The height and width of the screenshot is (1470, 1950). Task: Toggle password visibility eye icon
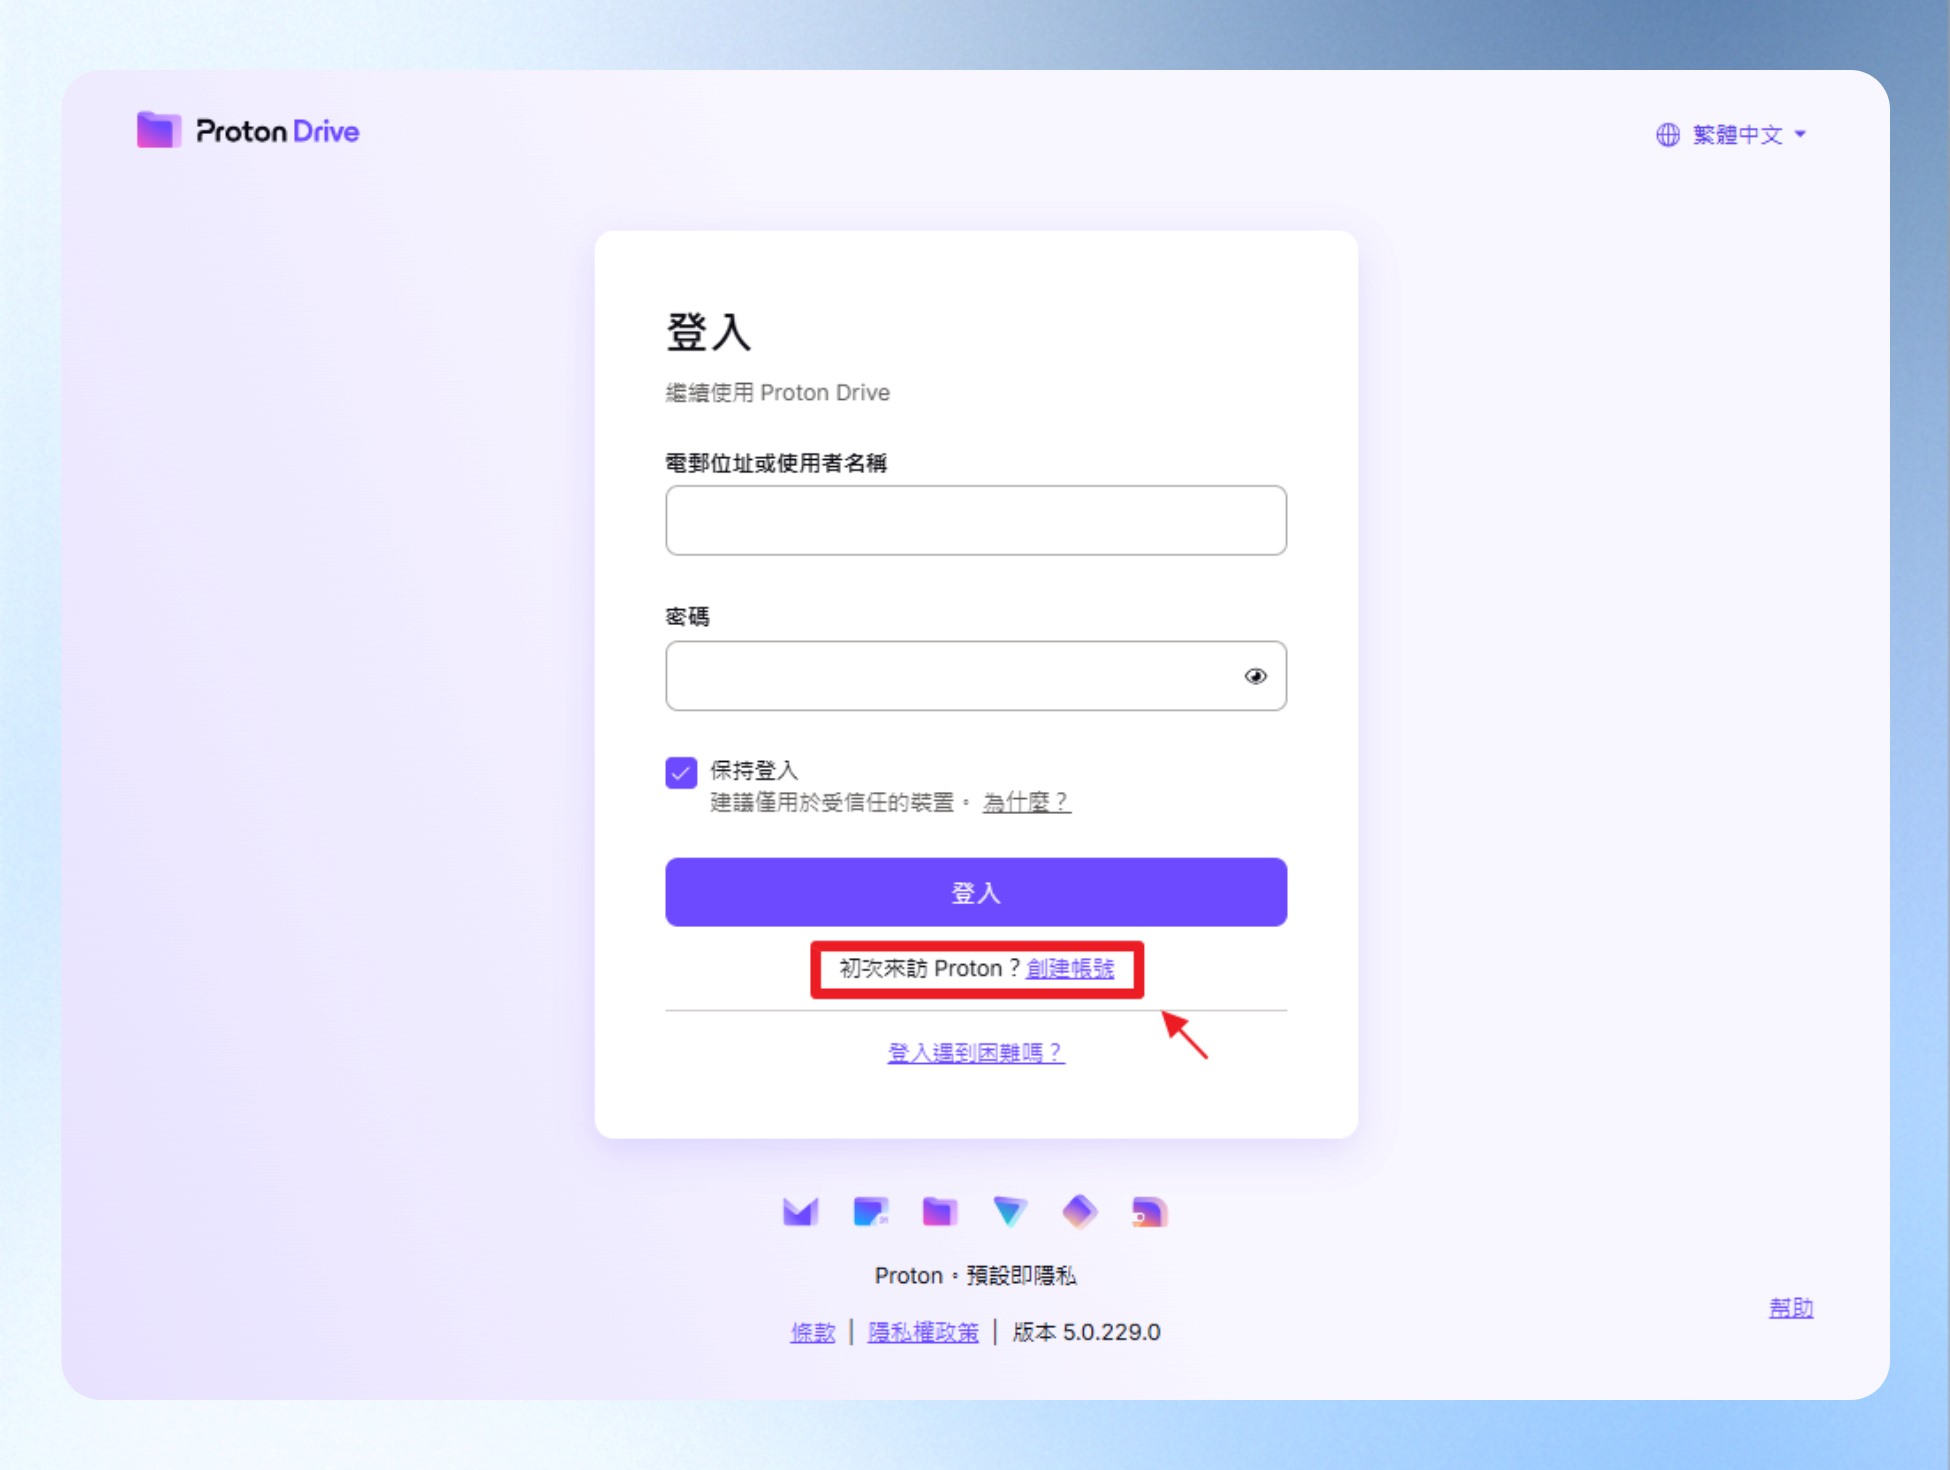pos(1255,677)
